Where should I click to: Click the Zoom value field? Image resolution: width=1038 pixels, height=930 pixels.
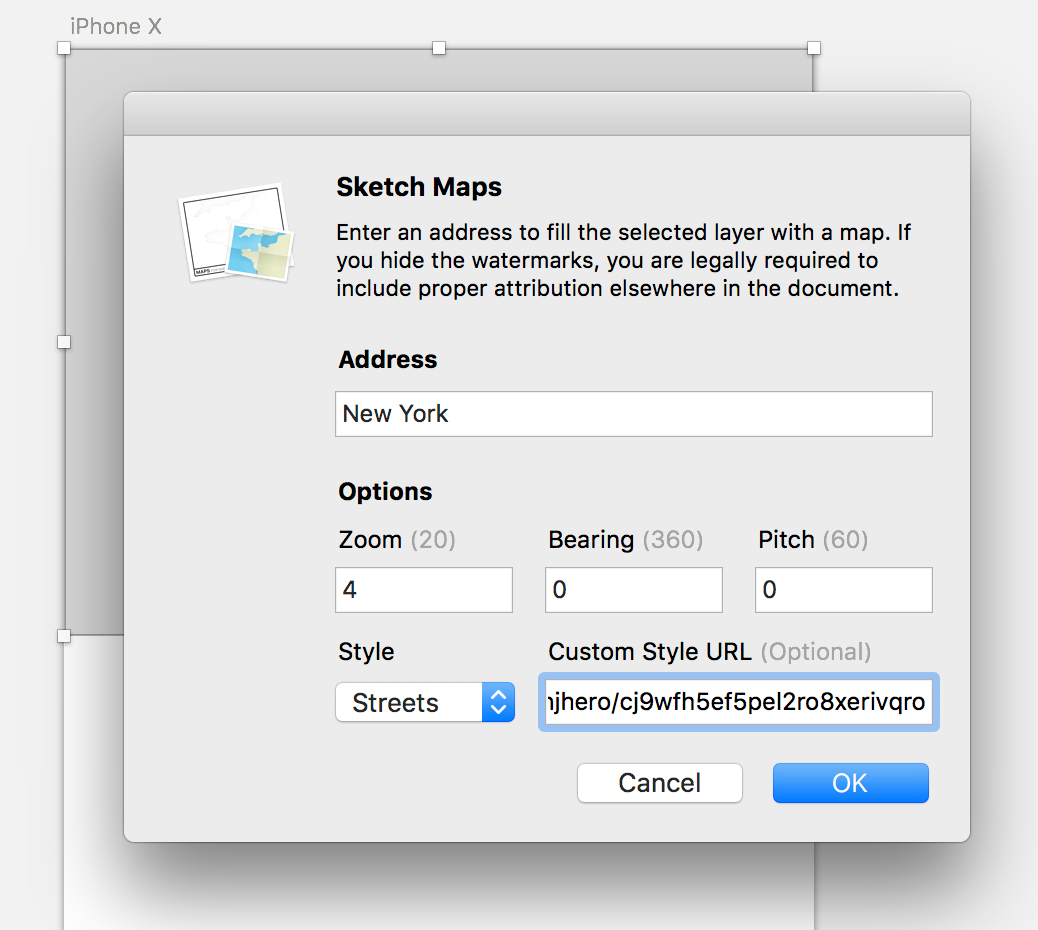423,590
